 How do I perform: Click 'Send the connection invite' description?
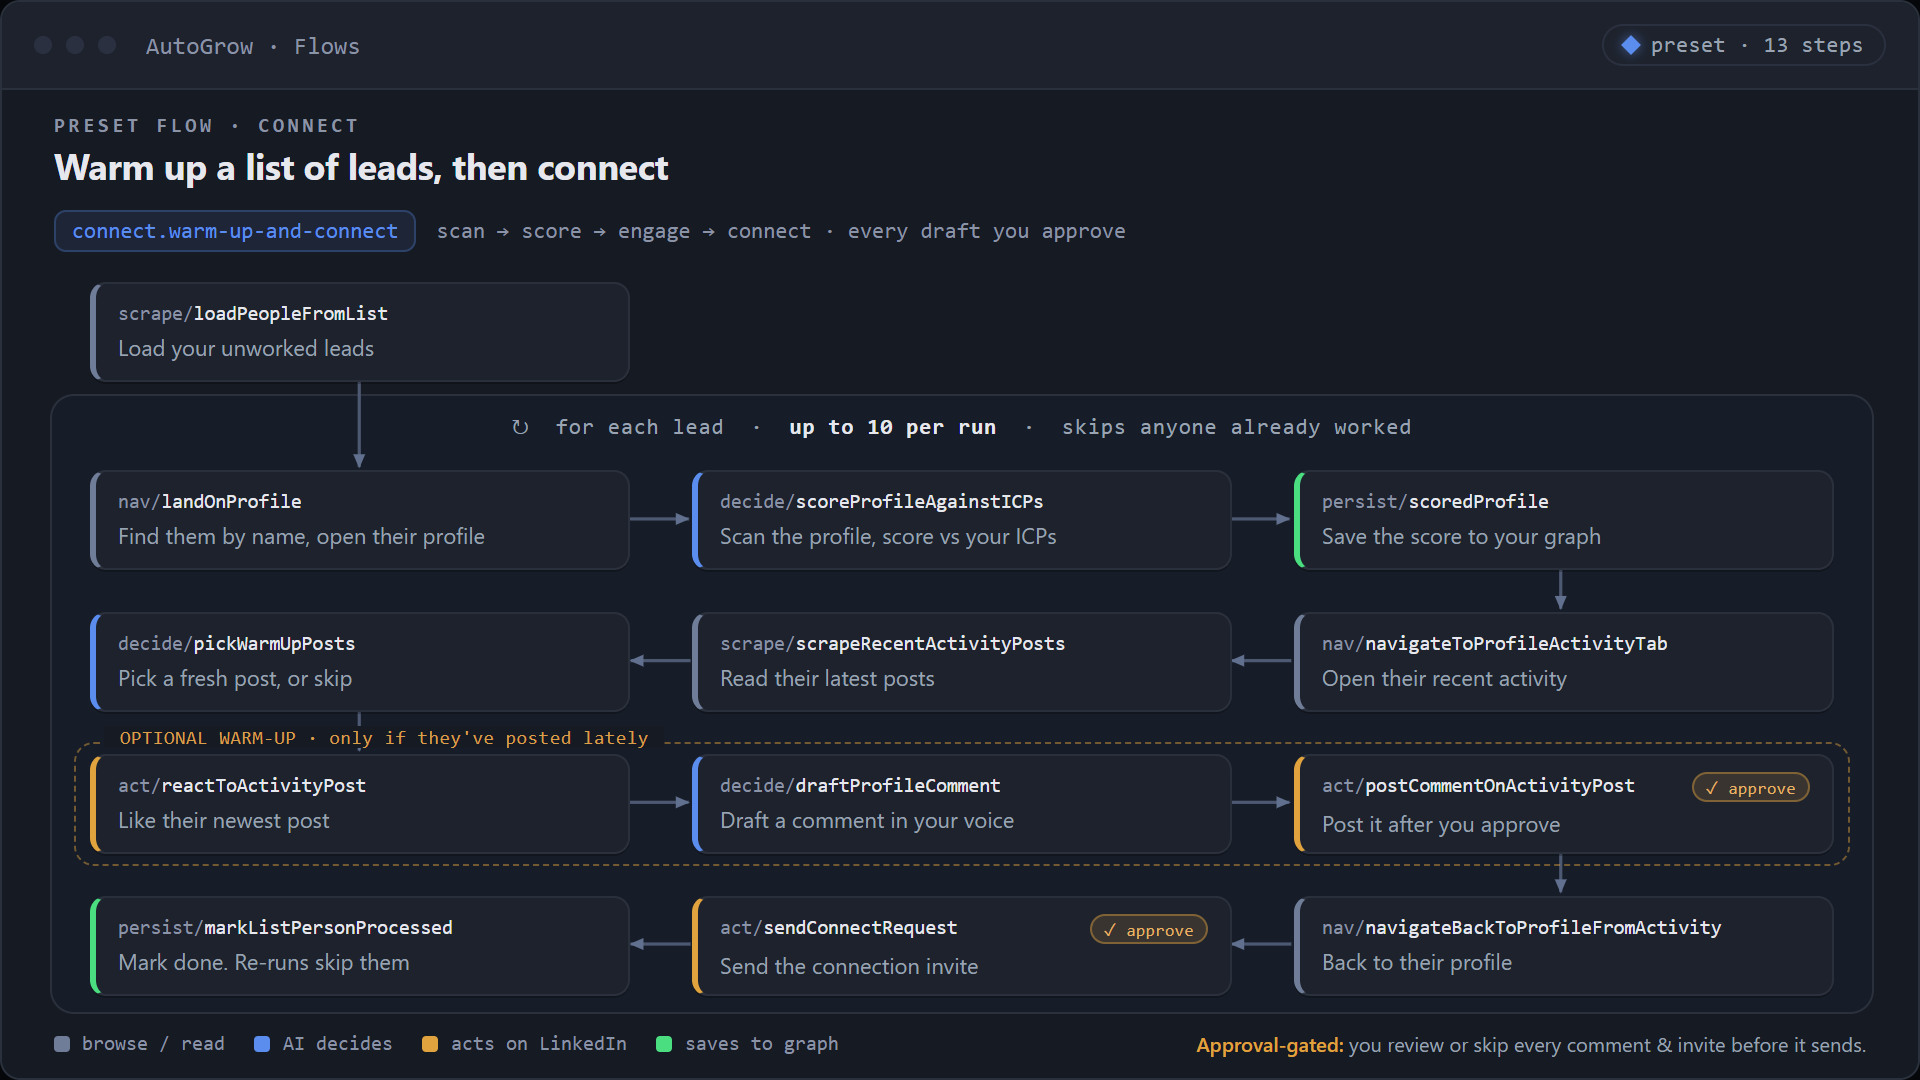pos(849,967)
